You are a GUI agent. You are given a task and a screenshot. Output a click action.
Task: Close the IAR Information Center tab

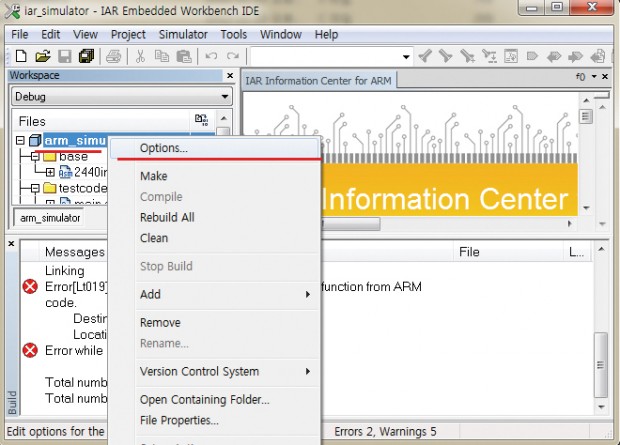click(605, 76)
